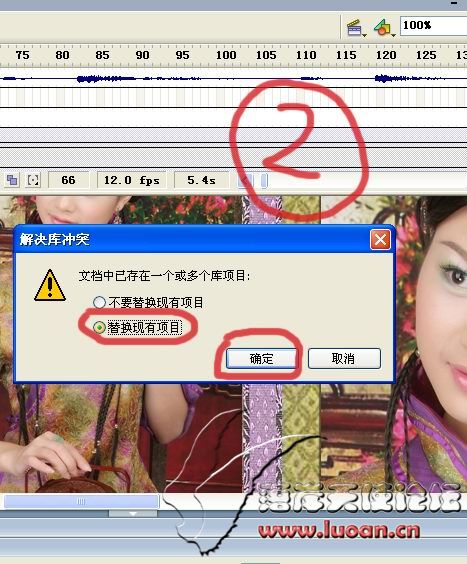Click the current frame 66 box
Viewport: 467px width, 564px height.
(68, 180)
